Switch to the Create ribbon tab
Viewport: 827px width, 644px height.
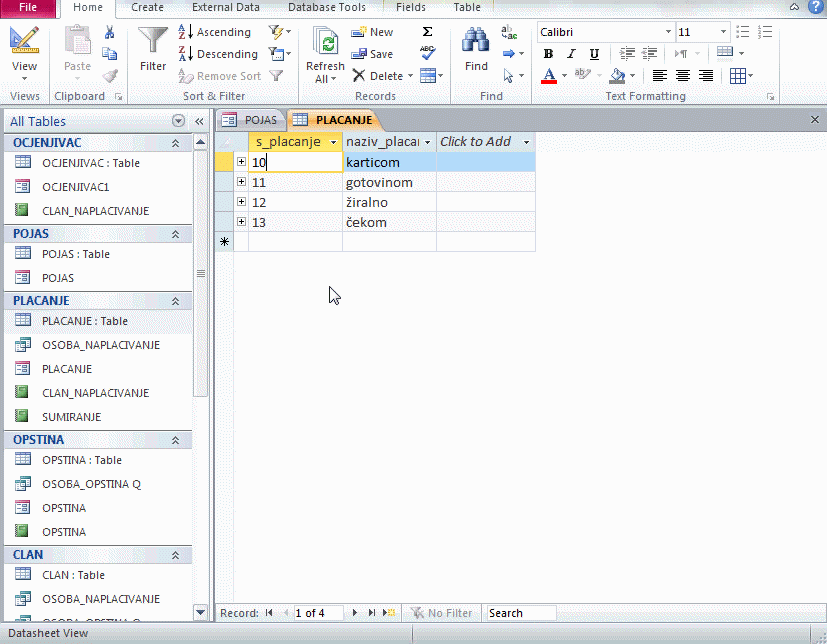pos(147,7)
